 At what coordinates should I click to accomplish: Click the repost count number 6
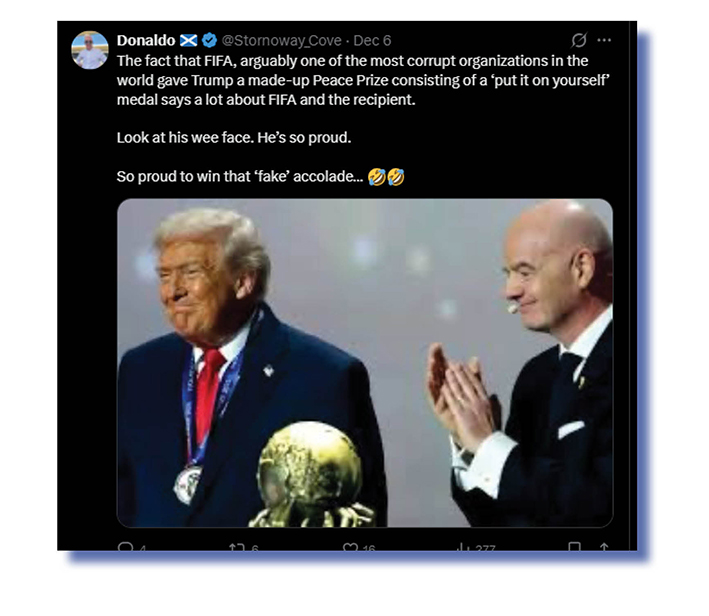[x=255, y=548]
